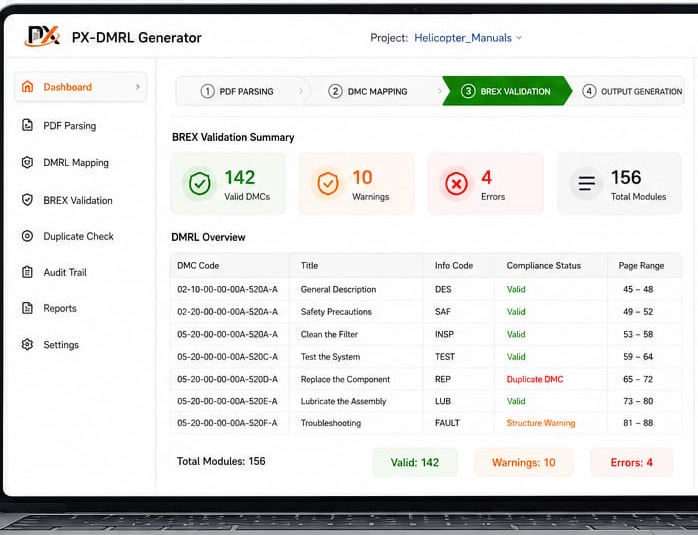698x535 pixels.
Task: Click the Reports file icon
Action: pos(28,308)
